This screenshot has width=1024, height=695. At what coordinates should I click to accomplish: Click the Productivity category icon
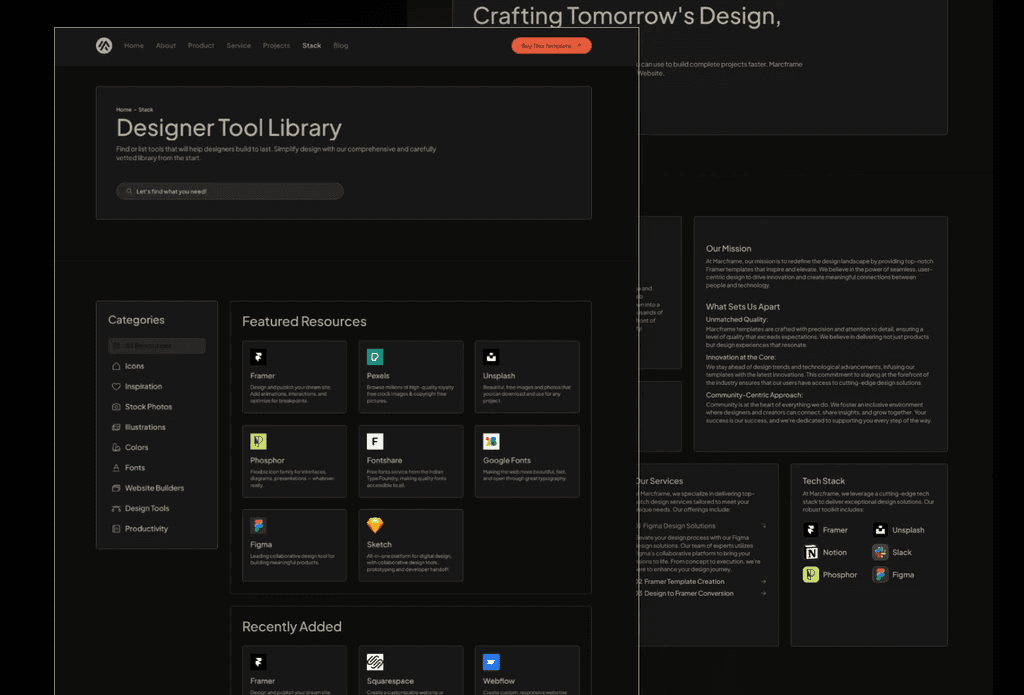116,528
